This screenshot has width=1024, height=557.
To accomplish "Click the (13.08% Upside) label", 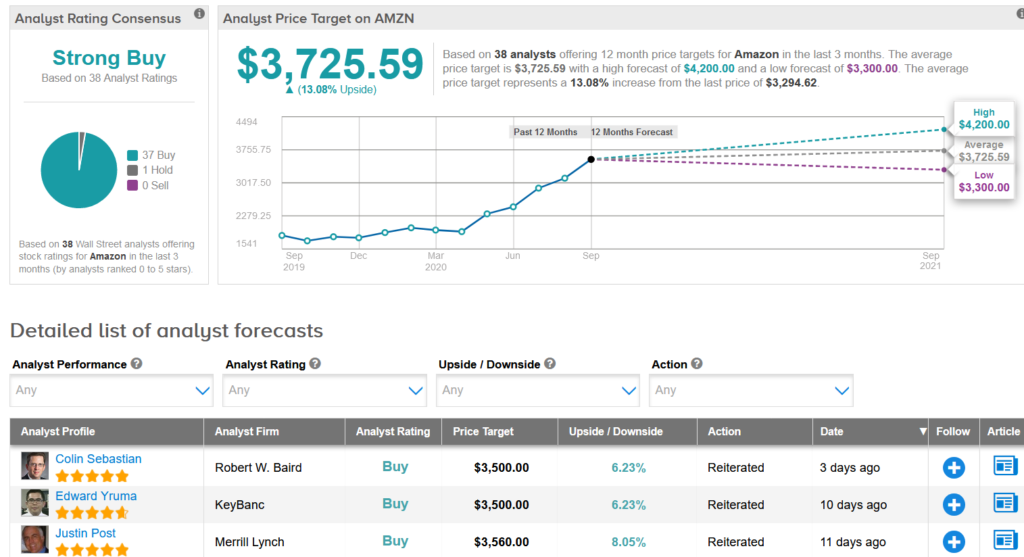I will click(331, 89).
